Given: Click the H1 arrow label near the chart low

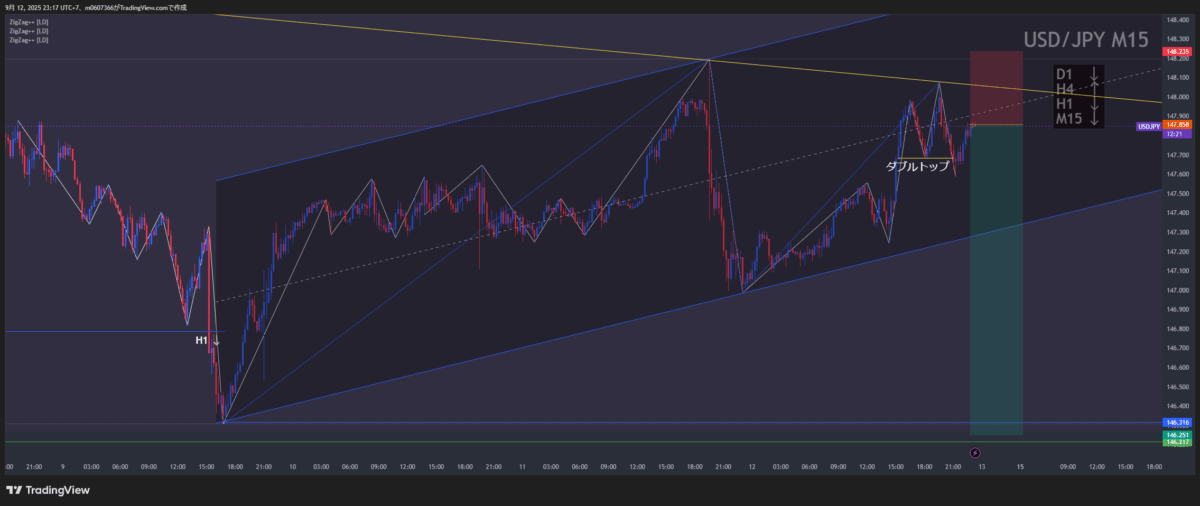Looking at the screenshot, I should coord(207,341).
